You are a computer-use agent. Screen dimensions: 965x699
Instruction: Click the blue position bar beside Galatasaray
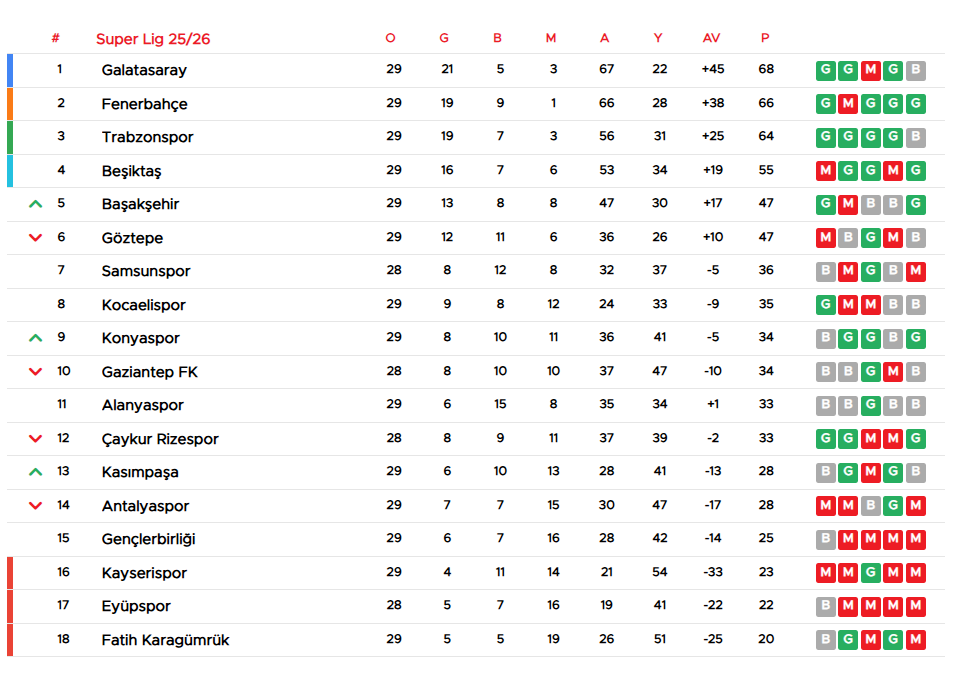[10, 70]
